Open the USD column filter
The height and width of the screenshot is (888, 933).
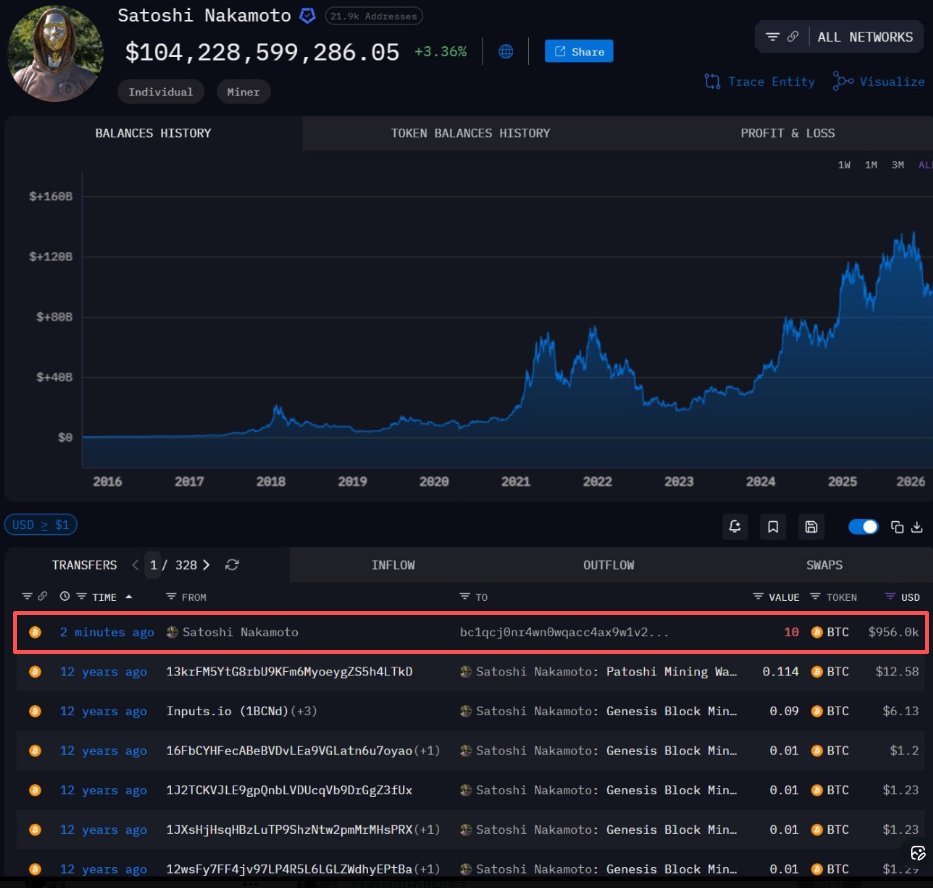click(x=890, y=596)
